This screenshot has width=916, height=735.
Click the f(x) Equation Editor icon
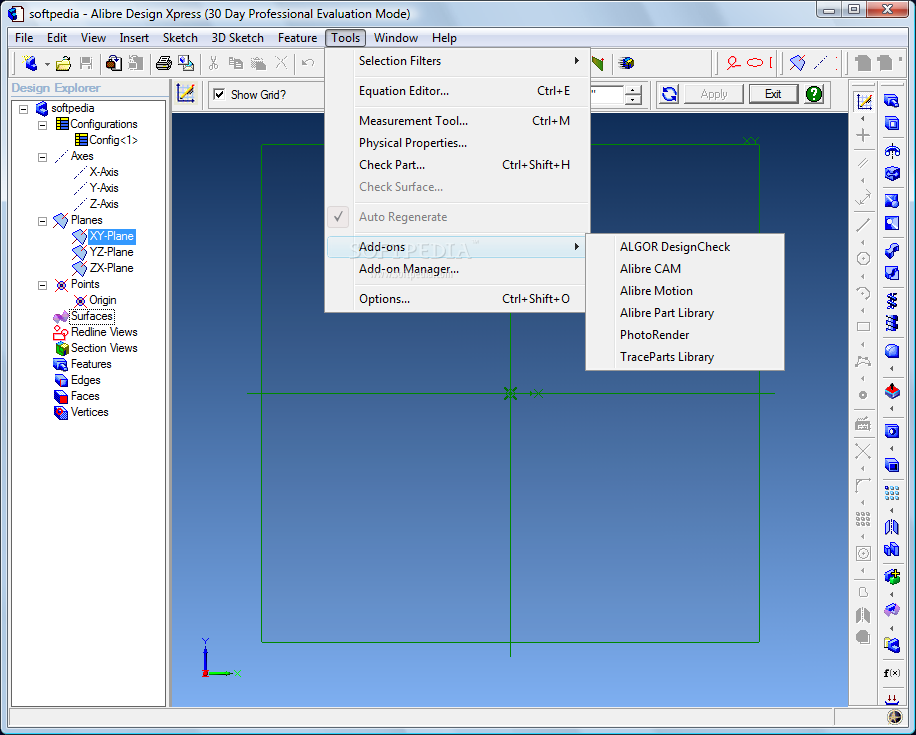click(891, 673)
